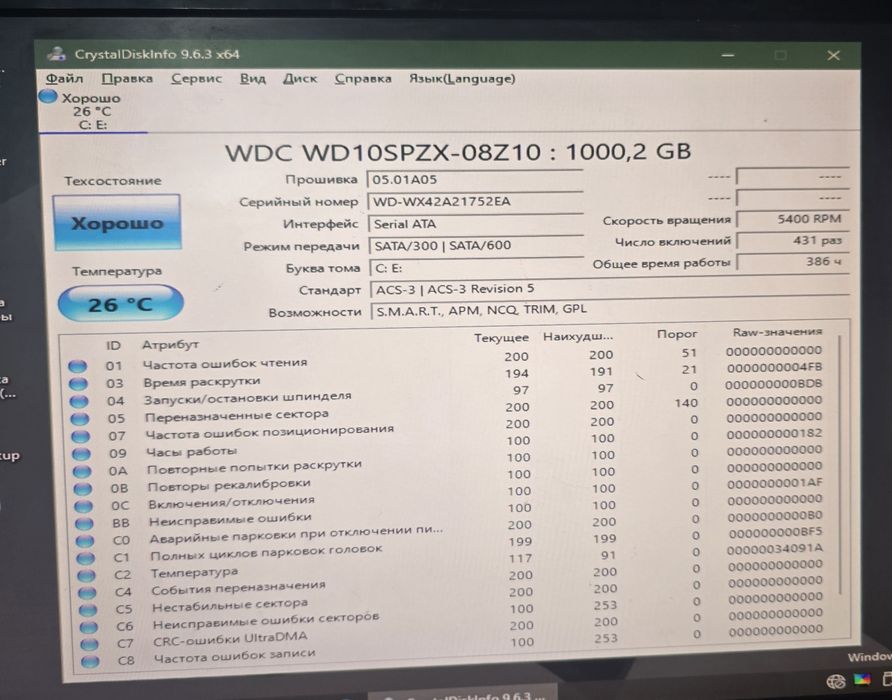Minimize the CrystalDiskInfo window
The height and width of the screenshot is (700, 892).
coord(728,55)
